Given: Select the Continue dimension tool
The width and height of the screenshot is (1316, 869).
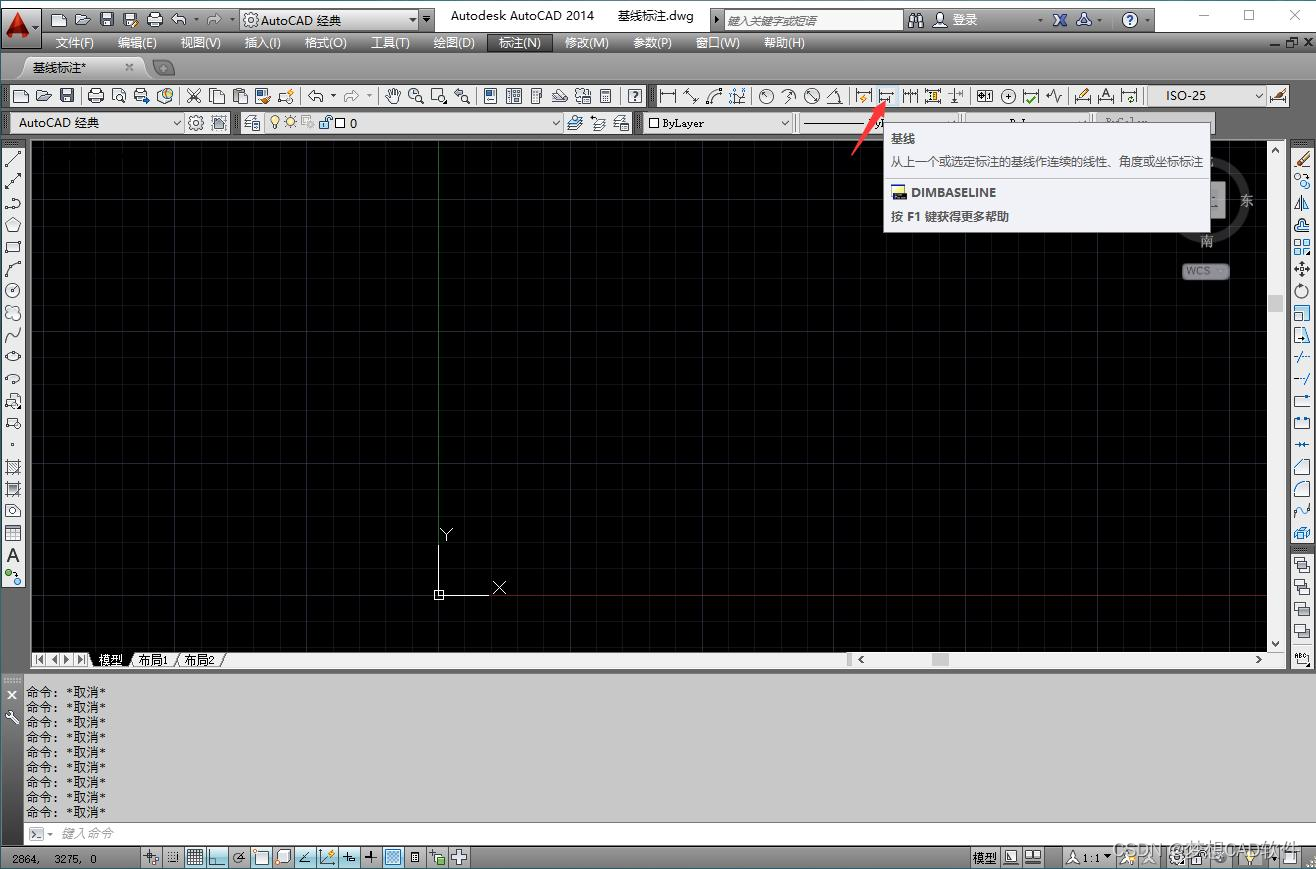Looking at the screenshot, I should tap(910, 96).
